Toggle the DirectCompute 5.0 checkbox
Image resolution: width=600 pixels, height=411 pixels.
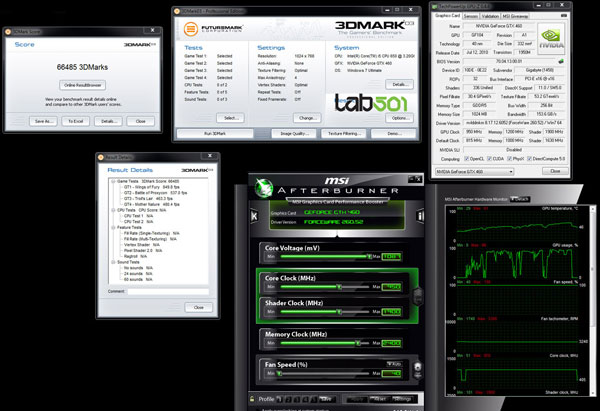529,158
